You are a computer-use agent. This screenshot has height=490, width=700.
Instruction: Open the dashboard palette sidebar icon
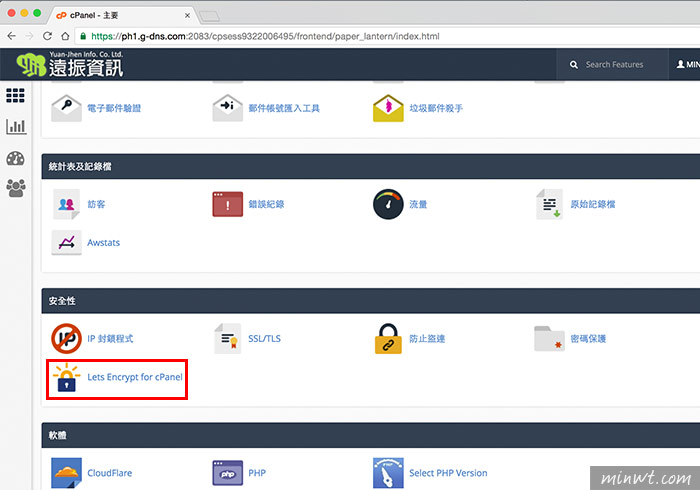click(16, 158)
